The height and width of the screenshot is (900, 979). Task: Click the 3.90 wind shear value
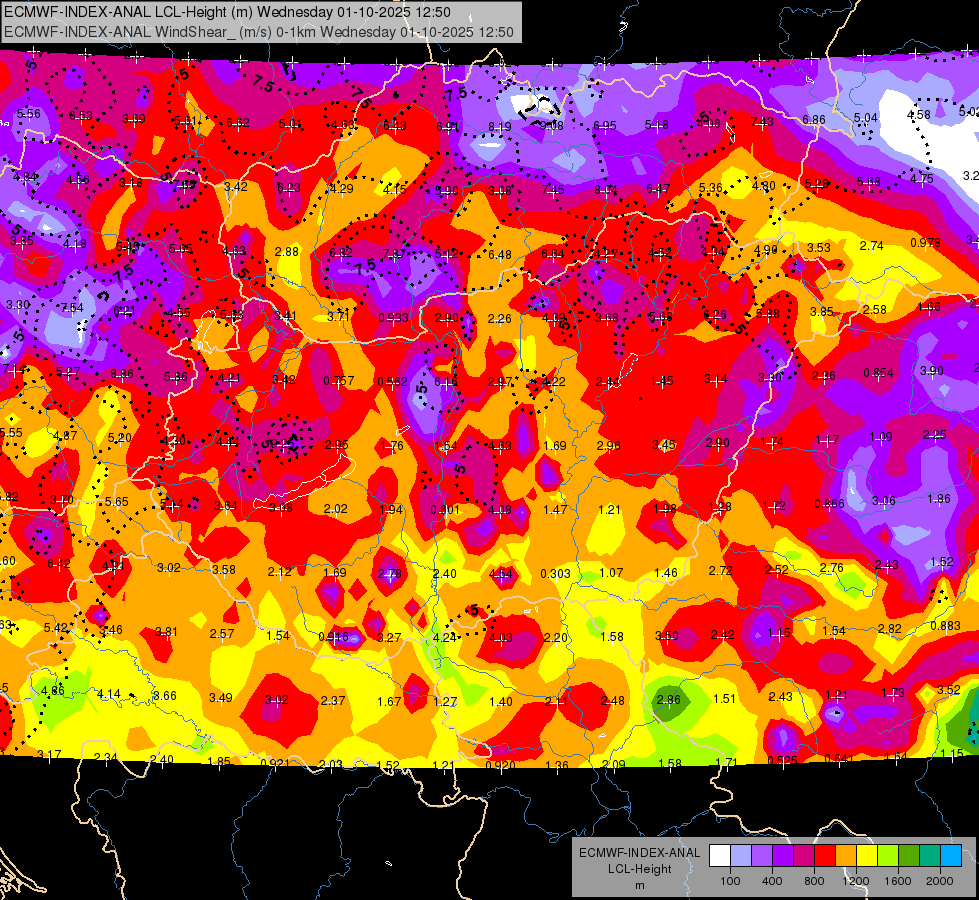pyautogui.click(x=932, y=370)
